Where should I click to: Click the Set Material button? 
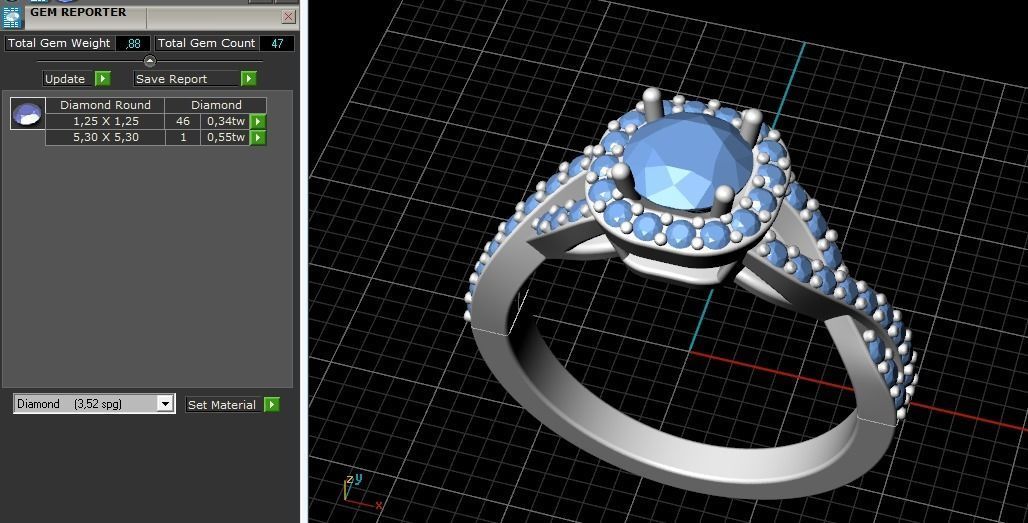(222, 404)
